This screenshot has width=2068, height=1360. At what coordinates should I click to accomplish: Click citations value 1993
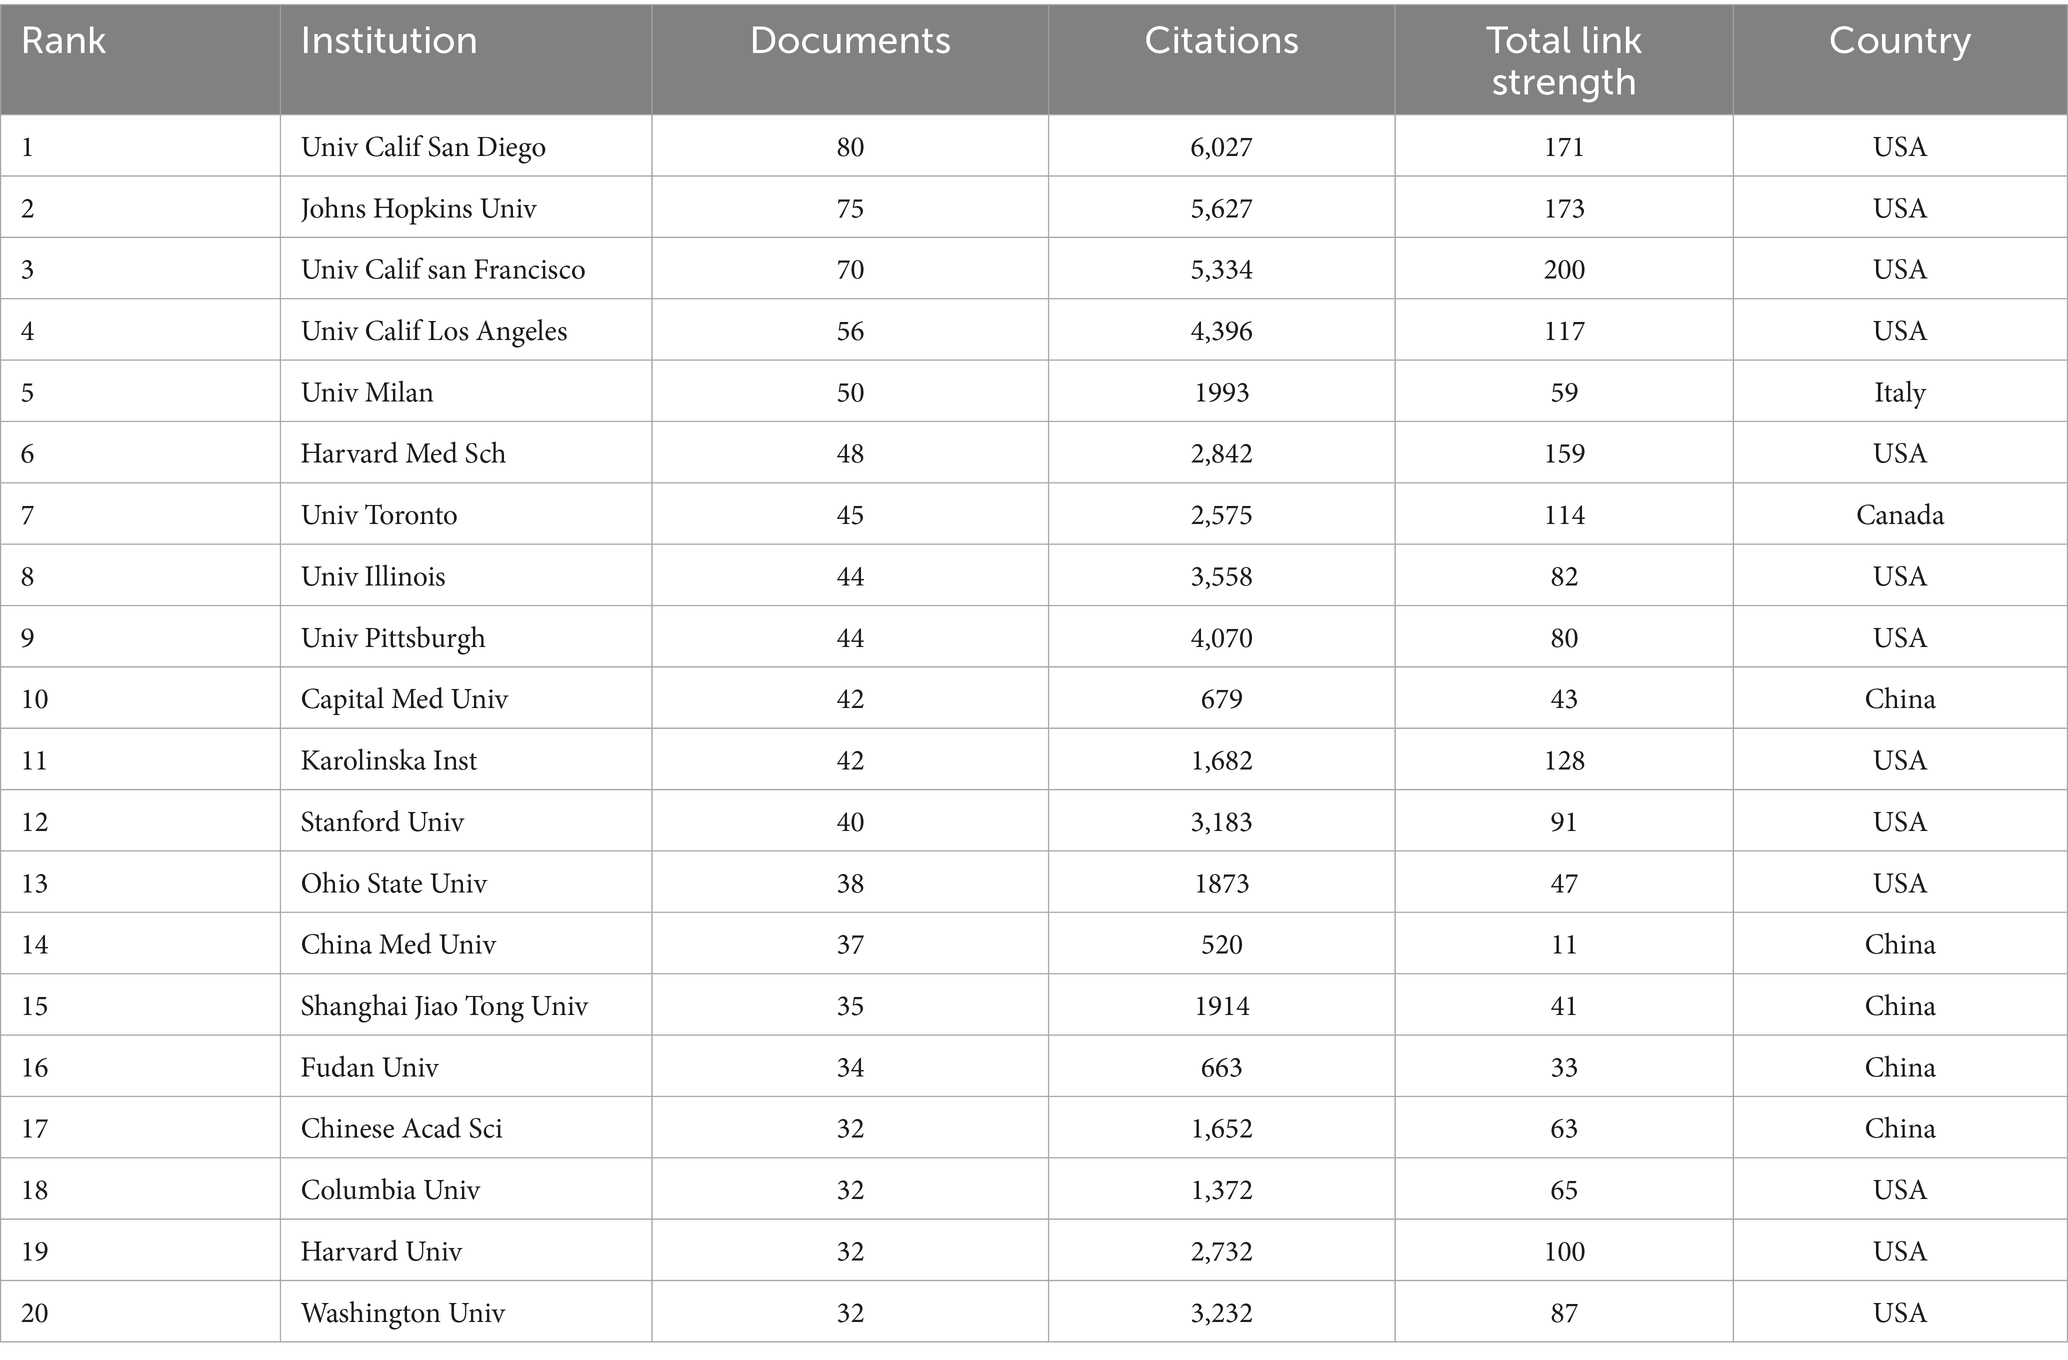[x=1221, y=392]
